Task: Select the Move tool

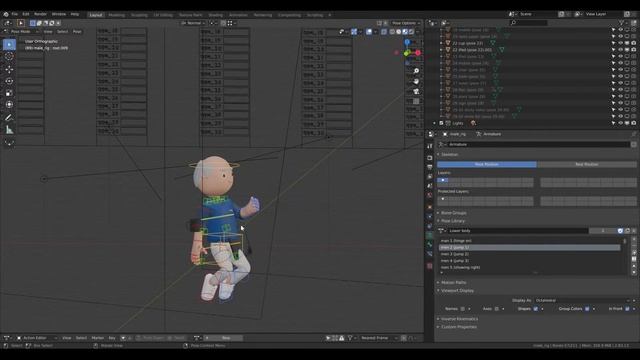Action: 9,69
